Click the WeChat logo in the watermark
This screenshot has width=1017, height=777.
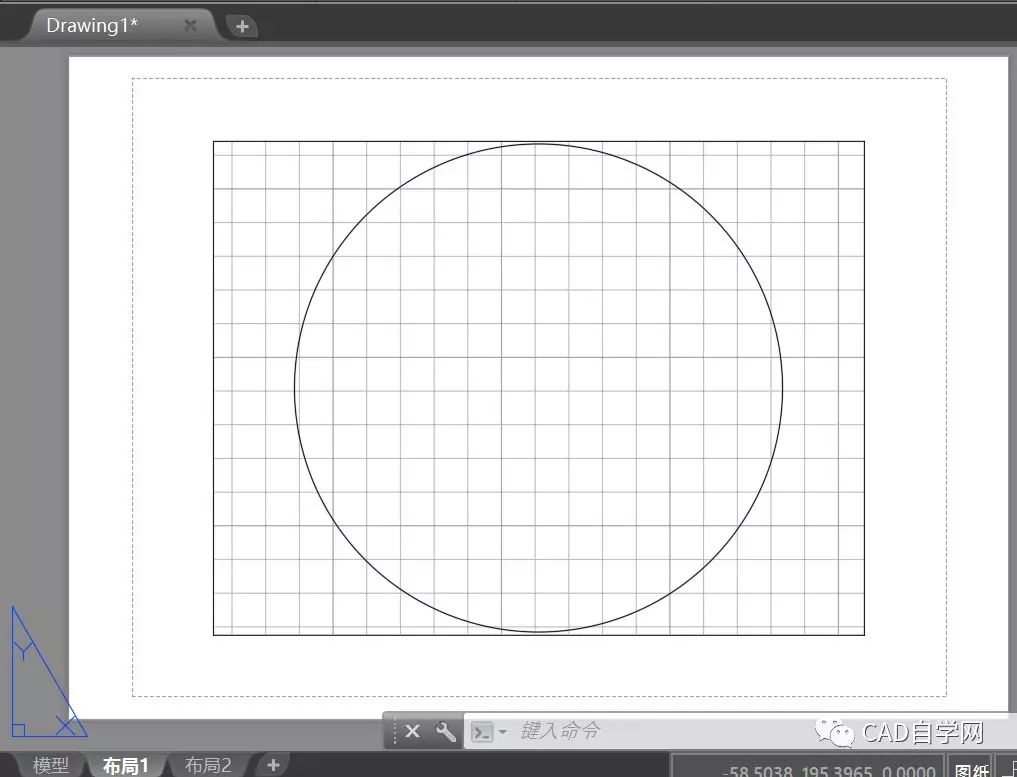coord(839,735)
